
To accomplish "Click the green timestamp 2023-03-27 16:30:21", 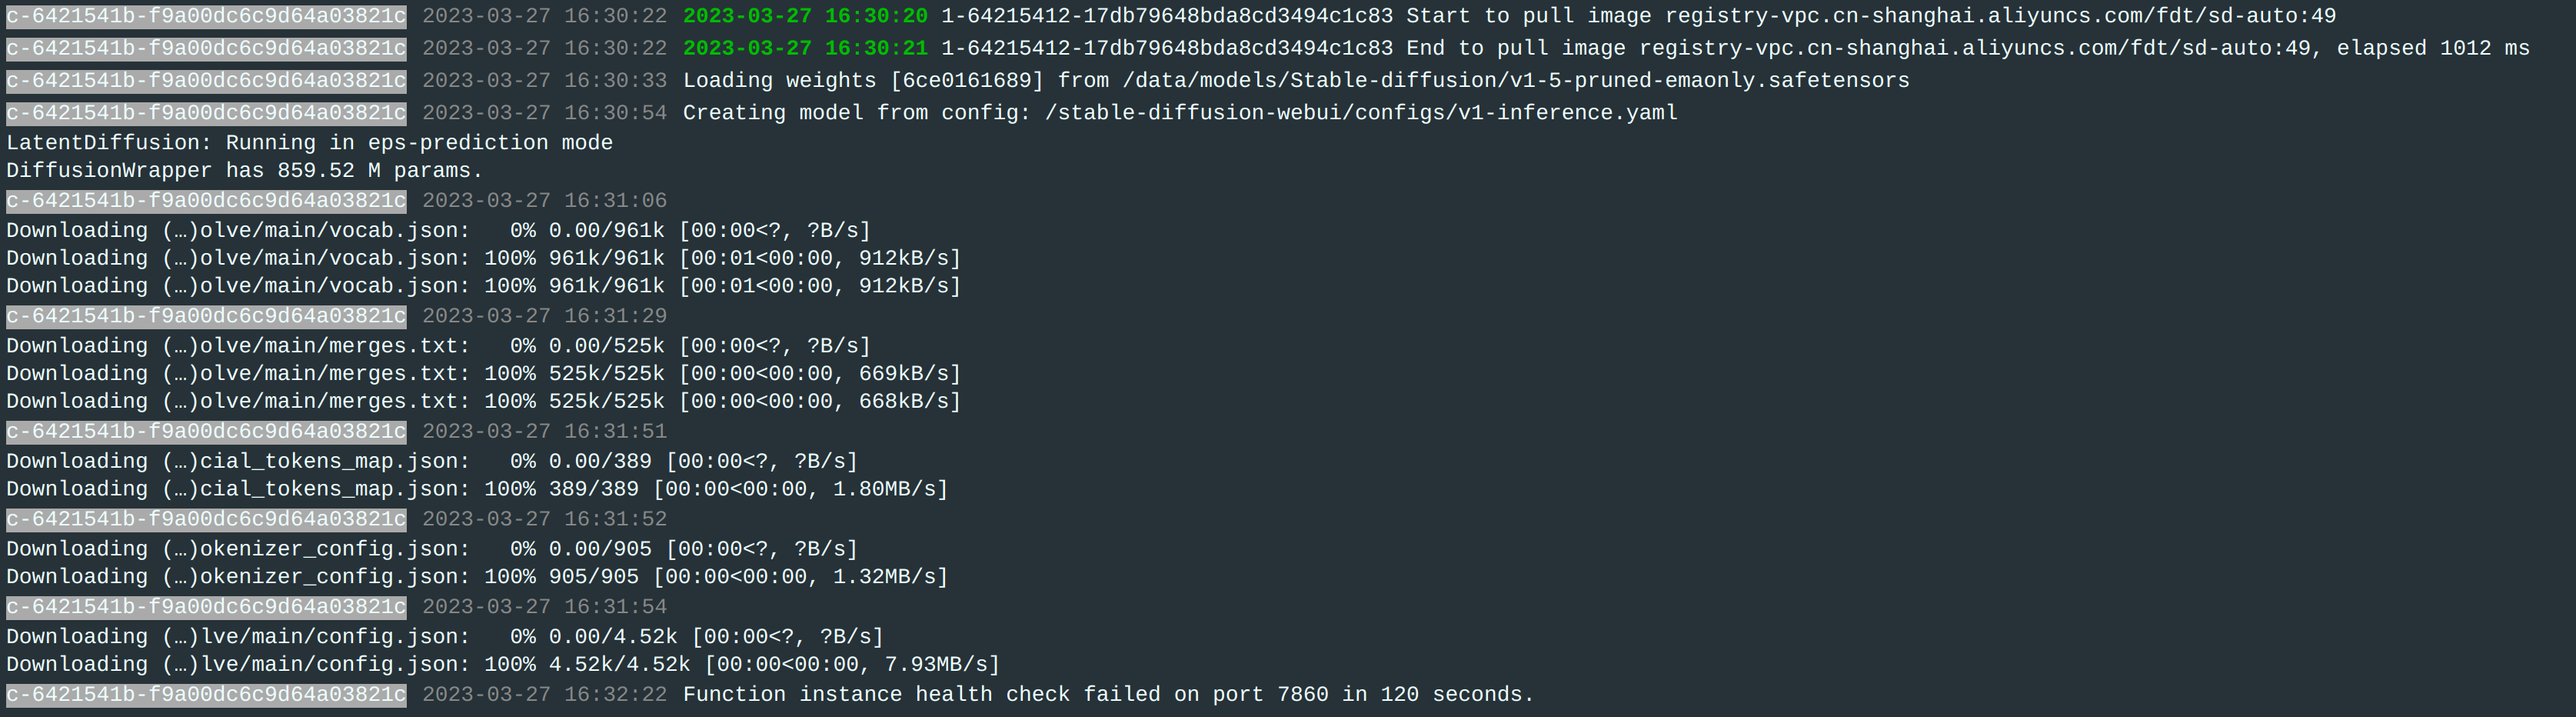I will pyautogui.click(x=805, y=48).
